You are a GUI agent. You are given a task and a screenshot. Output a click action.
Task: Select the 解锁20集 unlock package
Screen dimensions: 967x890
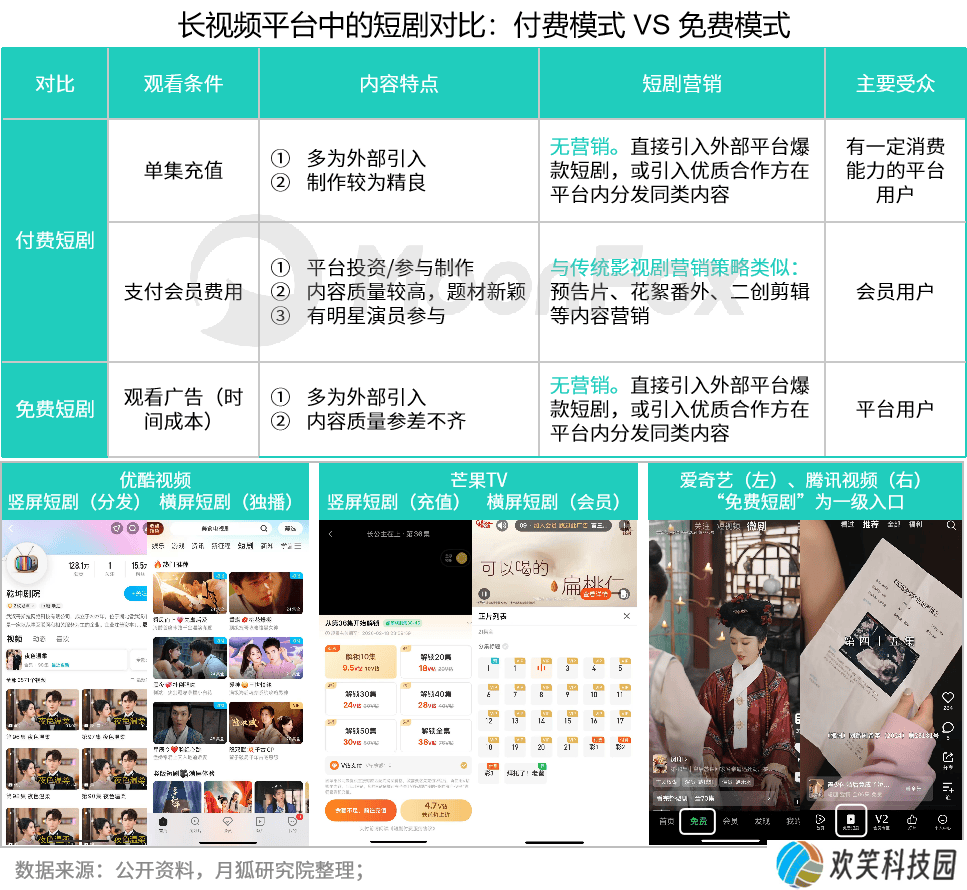click(x=435, y=662)
